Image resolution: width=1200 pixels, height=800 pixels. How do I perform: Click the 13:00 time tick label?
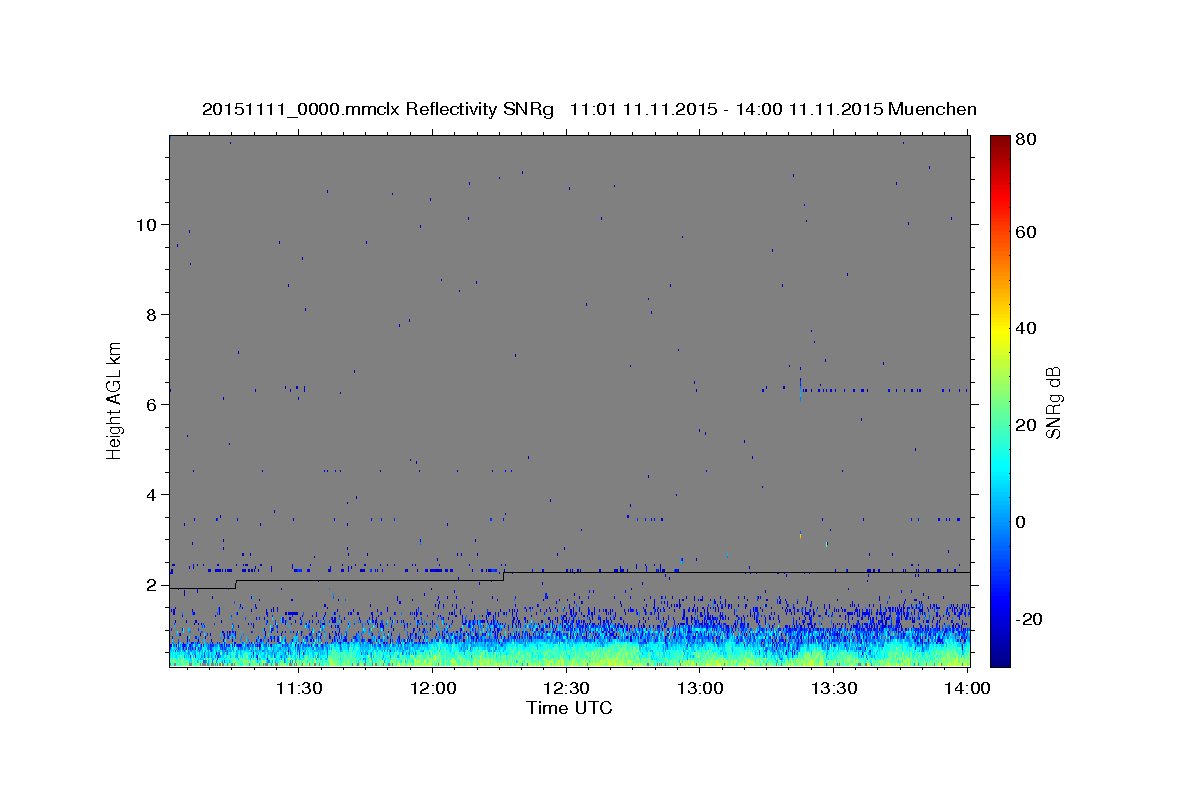point(700,688)
